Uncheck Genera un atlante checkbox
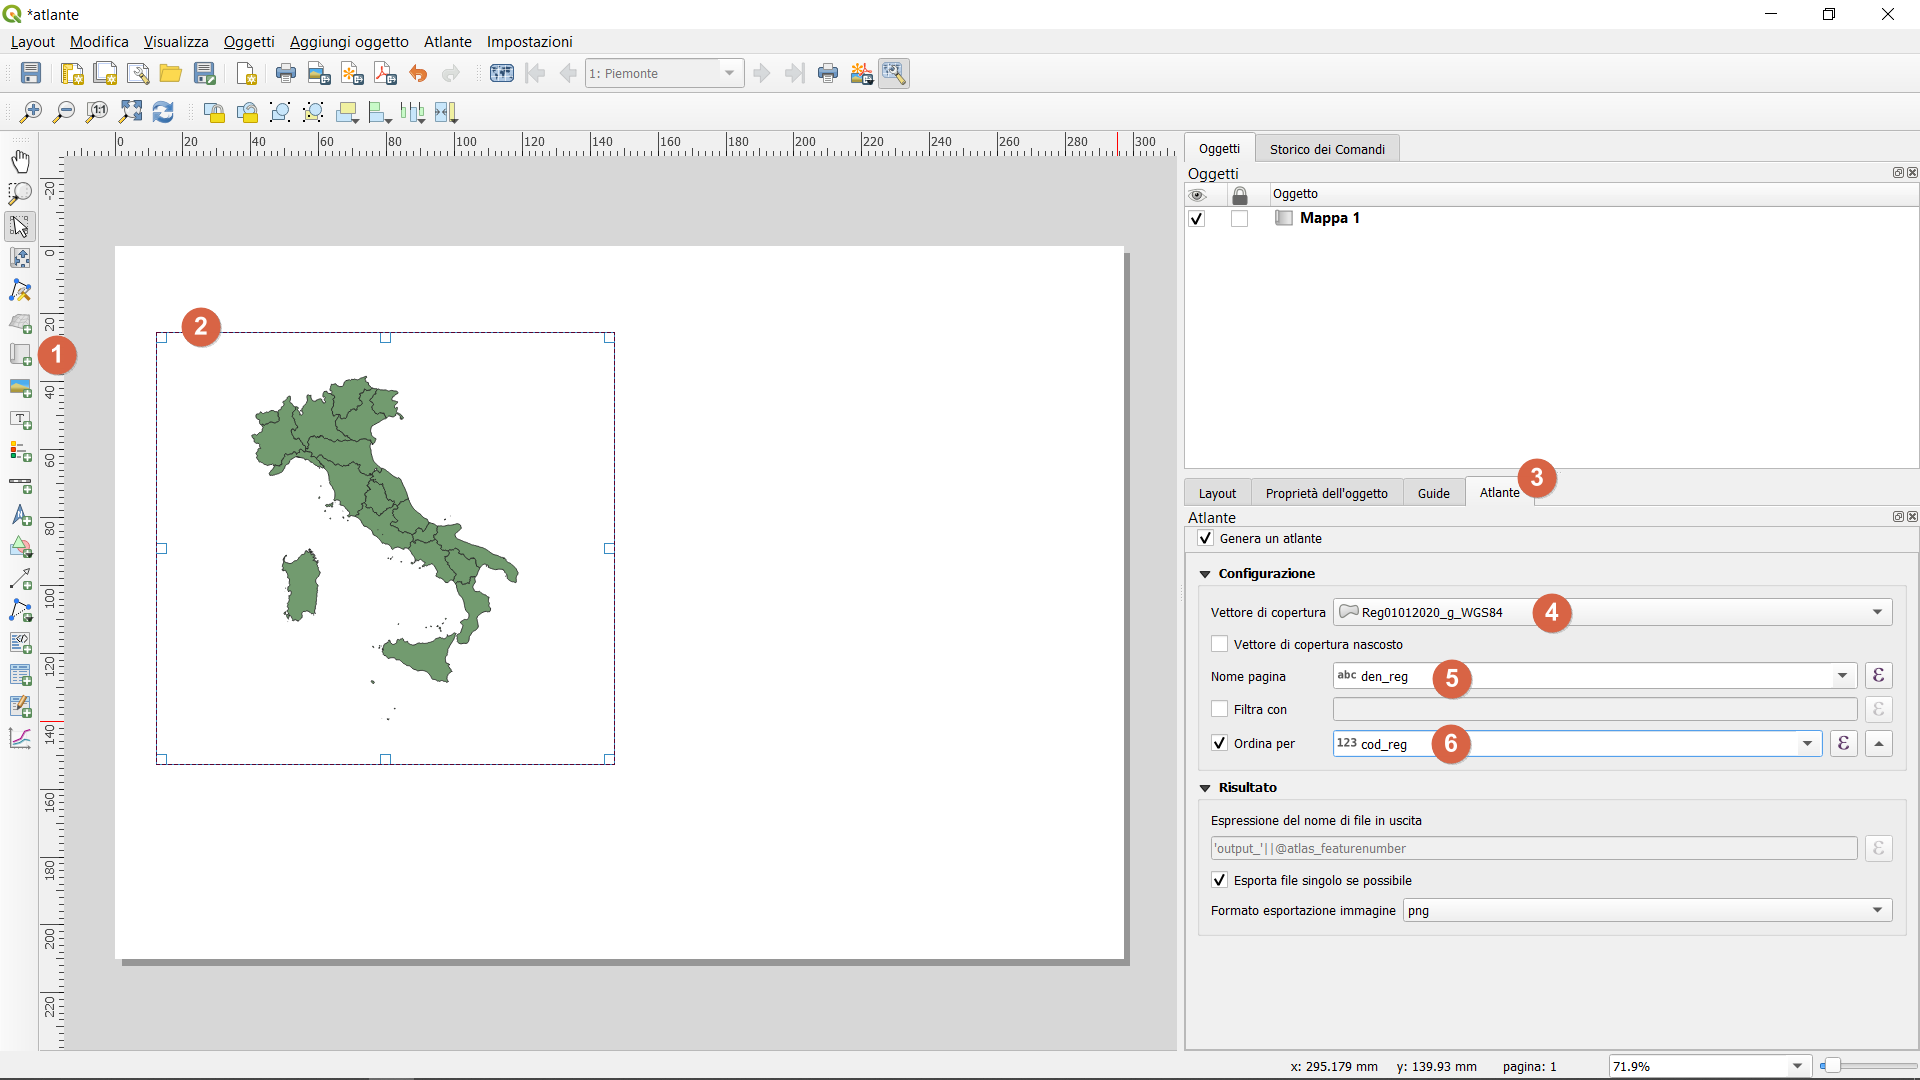The width and height of the screenshot is (1920, 1080). coord(1206,538)
